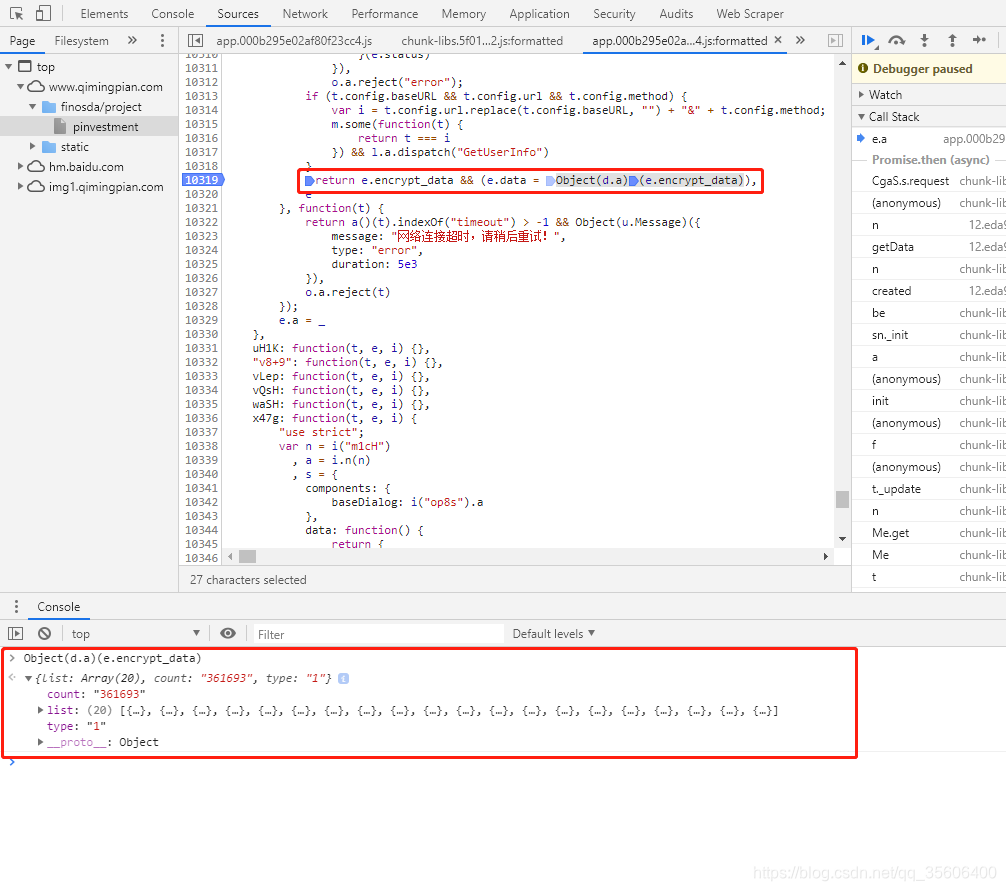This screenshot has height=891, width=1006.
Task: Collapse the console result object
Action: click(x=28, y=678)
